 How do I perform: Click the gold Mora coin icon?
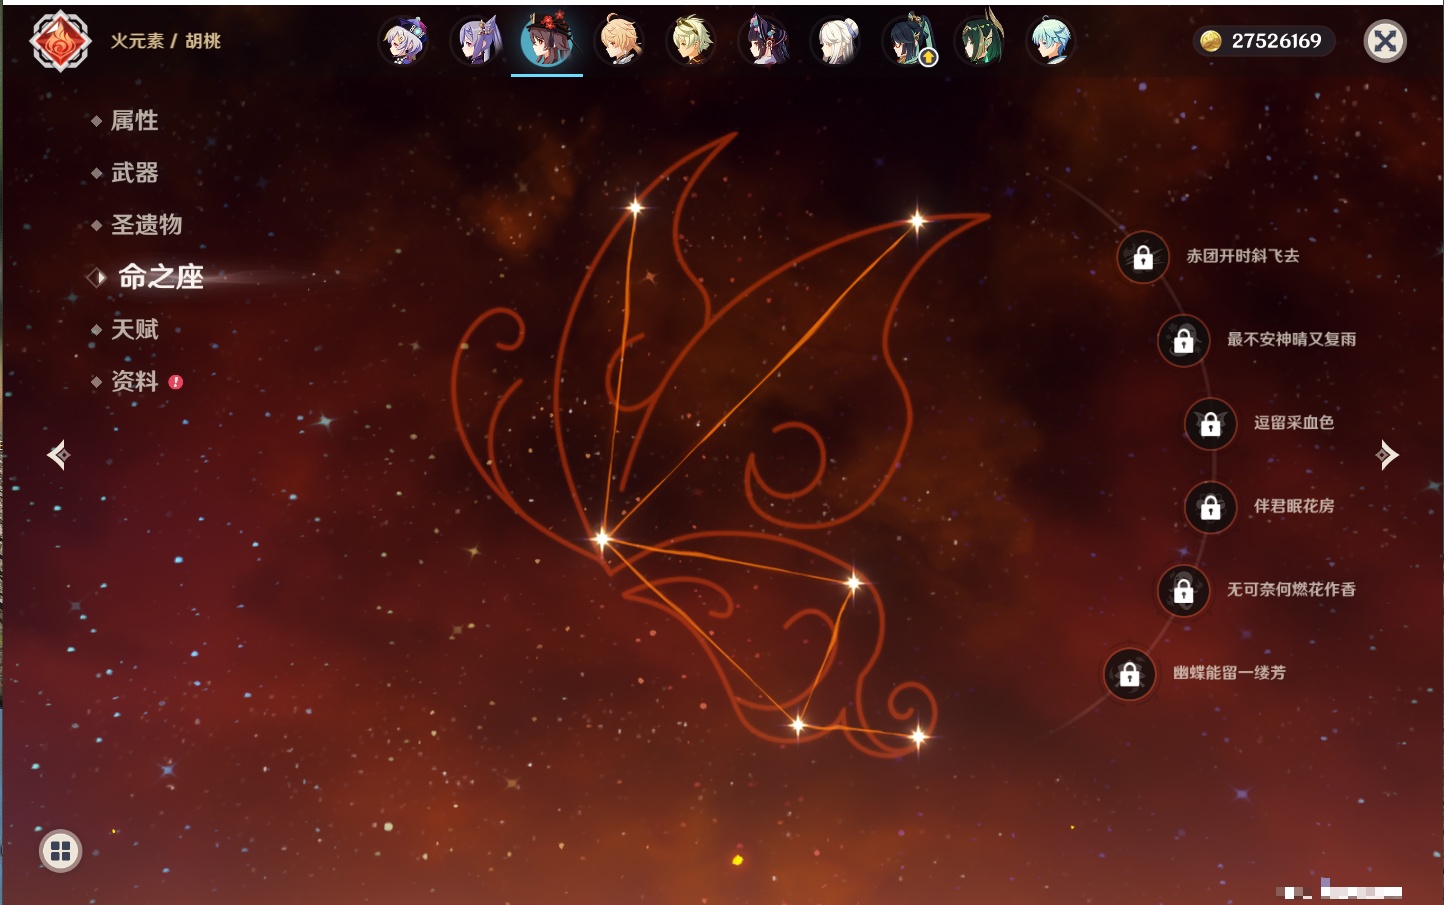[x=1211, y=41]
